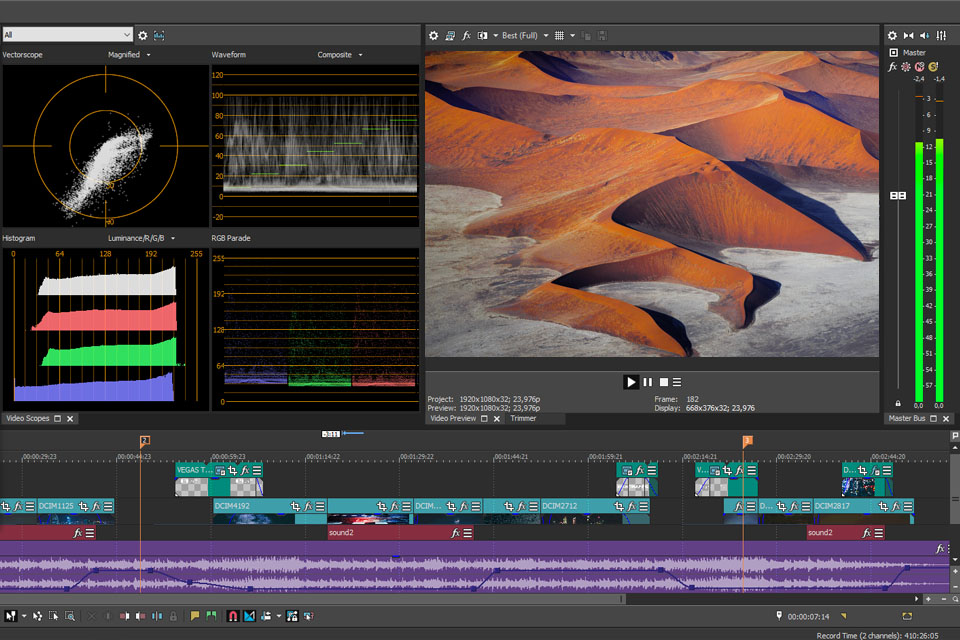Image resolution: width=960 pixels, height=640 pixels.
Task: Open Auto Ripple dropdown arrow
Action: 279,616
